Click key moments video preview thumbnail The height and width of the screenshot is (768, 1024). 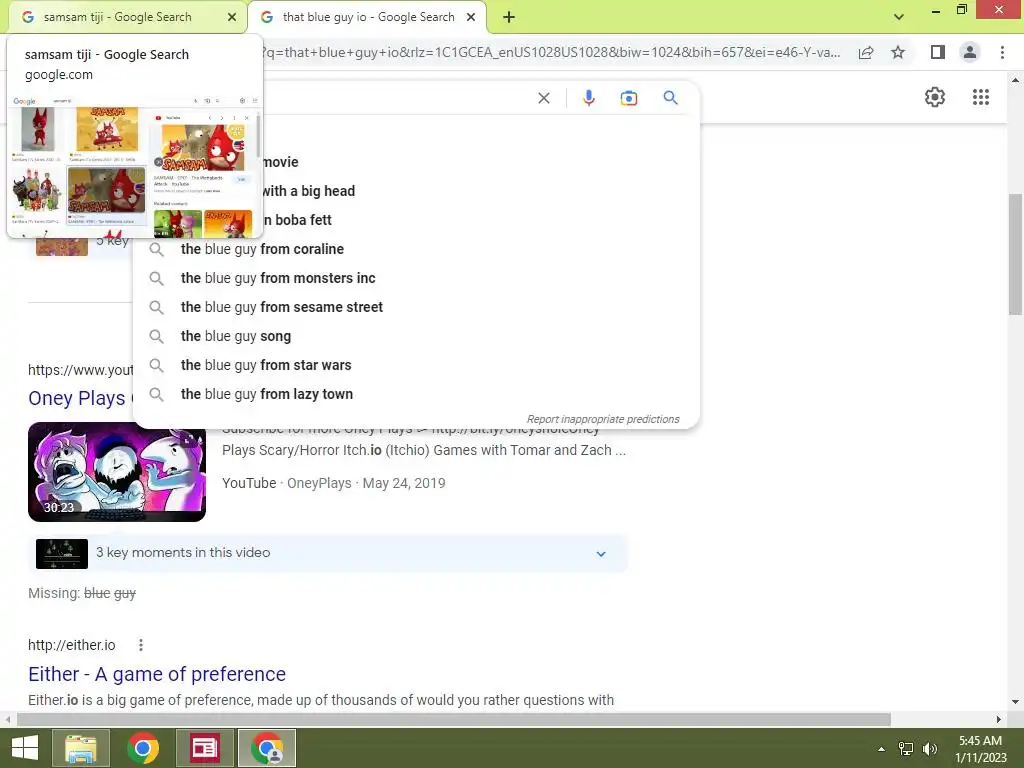click(61, 554)
